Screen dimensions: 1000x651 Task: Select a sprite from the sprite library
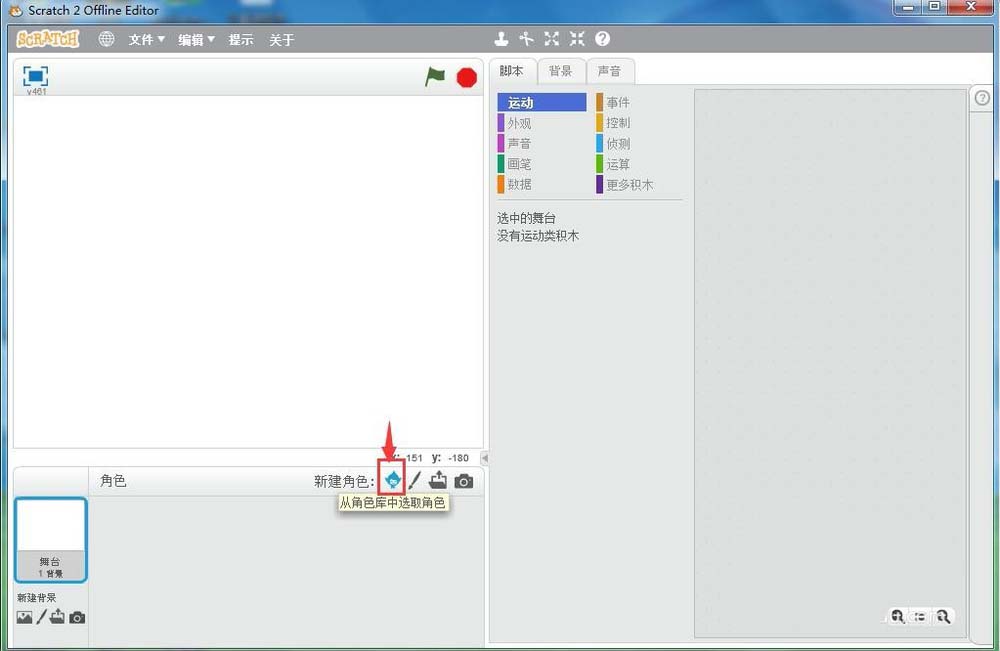click(392, 480)
